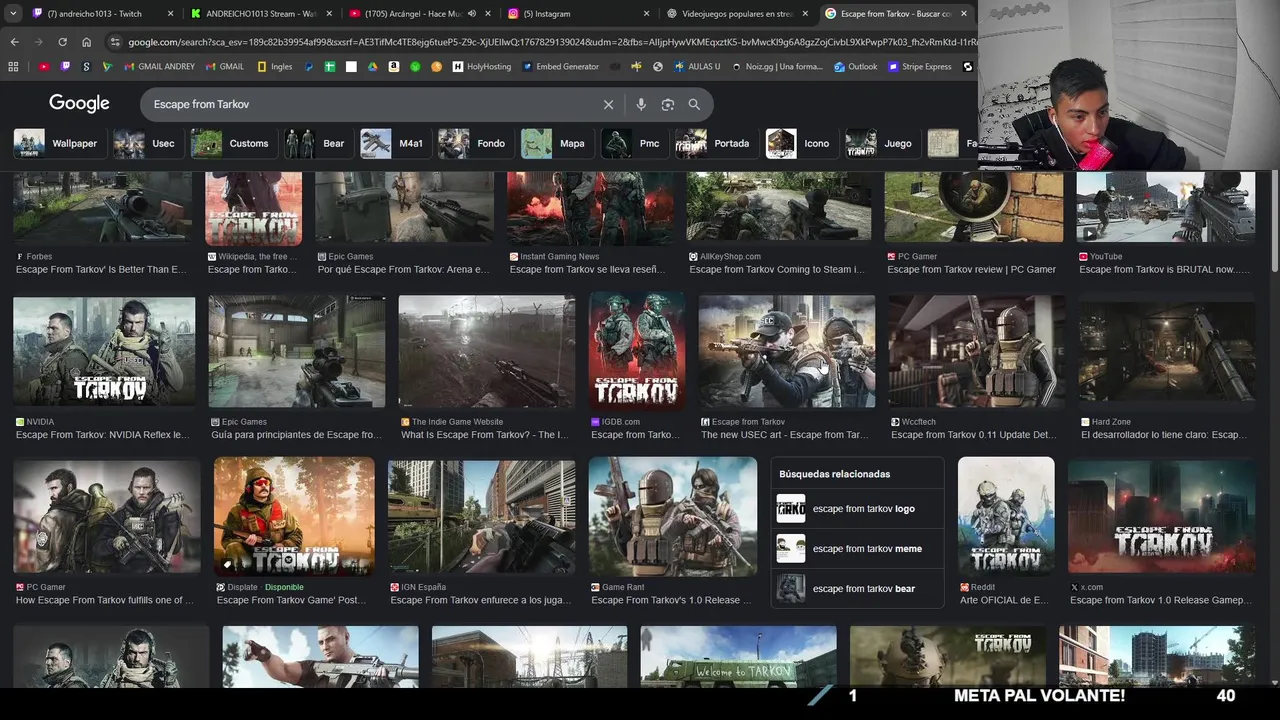Open Epic Games beginners guide image
Image resolution: width=1280 pixels, height=720 pixels.
[296, 352]
